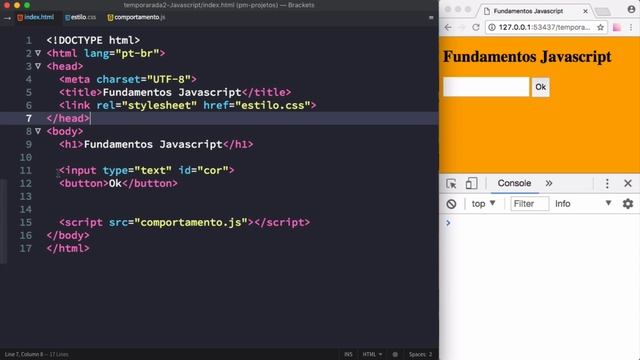Click the site info icon in the address bar
Screen dimensions: 640x360
(x=492, y=27)
